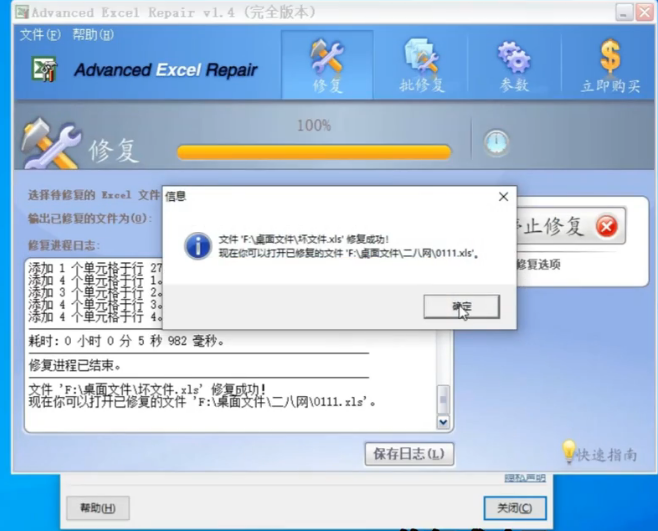This screenshot has width=658, height=531.
Task: Click the red X on 停止修复 button
Action: tap(606, 227)
